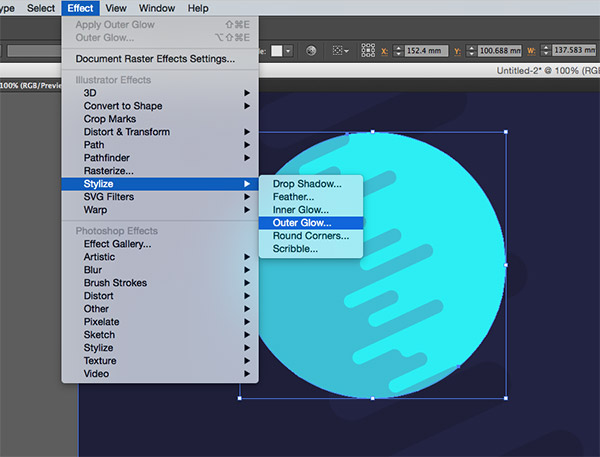Open Document Raster Effects Settings
Image resolution: width=600 pixels, height=457 pixels.
[x=155, y=59]
